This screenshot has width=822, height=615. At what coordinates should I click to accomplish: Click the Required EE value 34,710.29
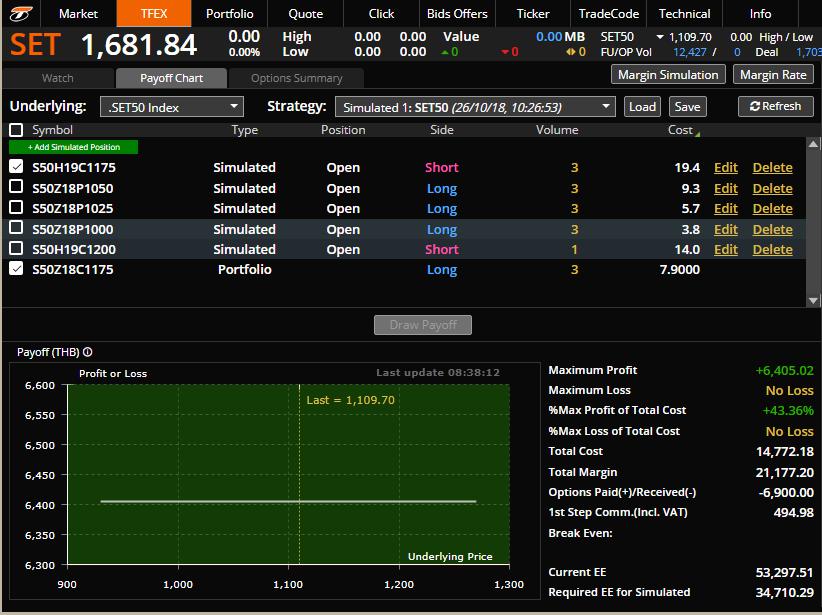[784, 592]
